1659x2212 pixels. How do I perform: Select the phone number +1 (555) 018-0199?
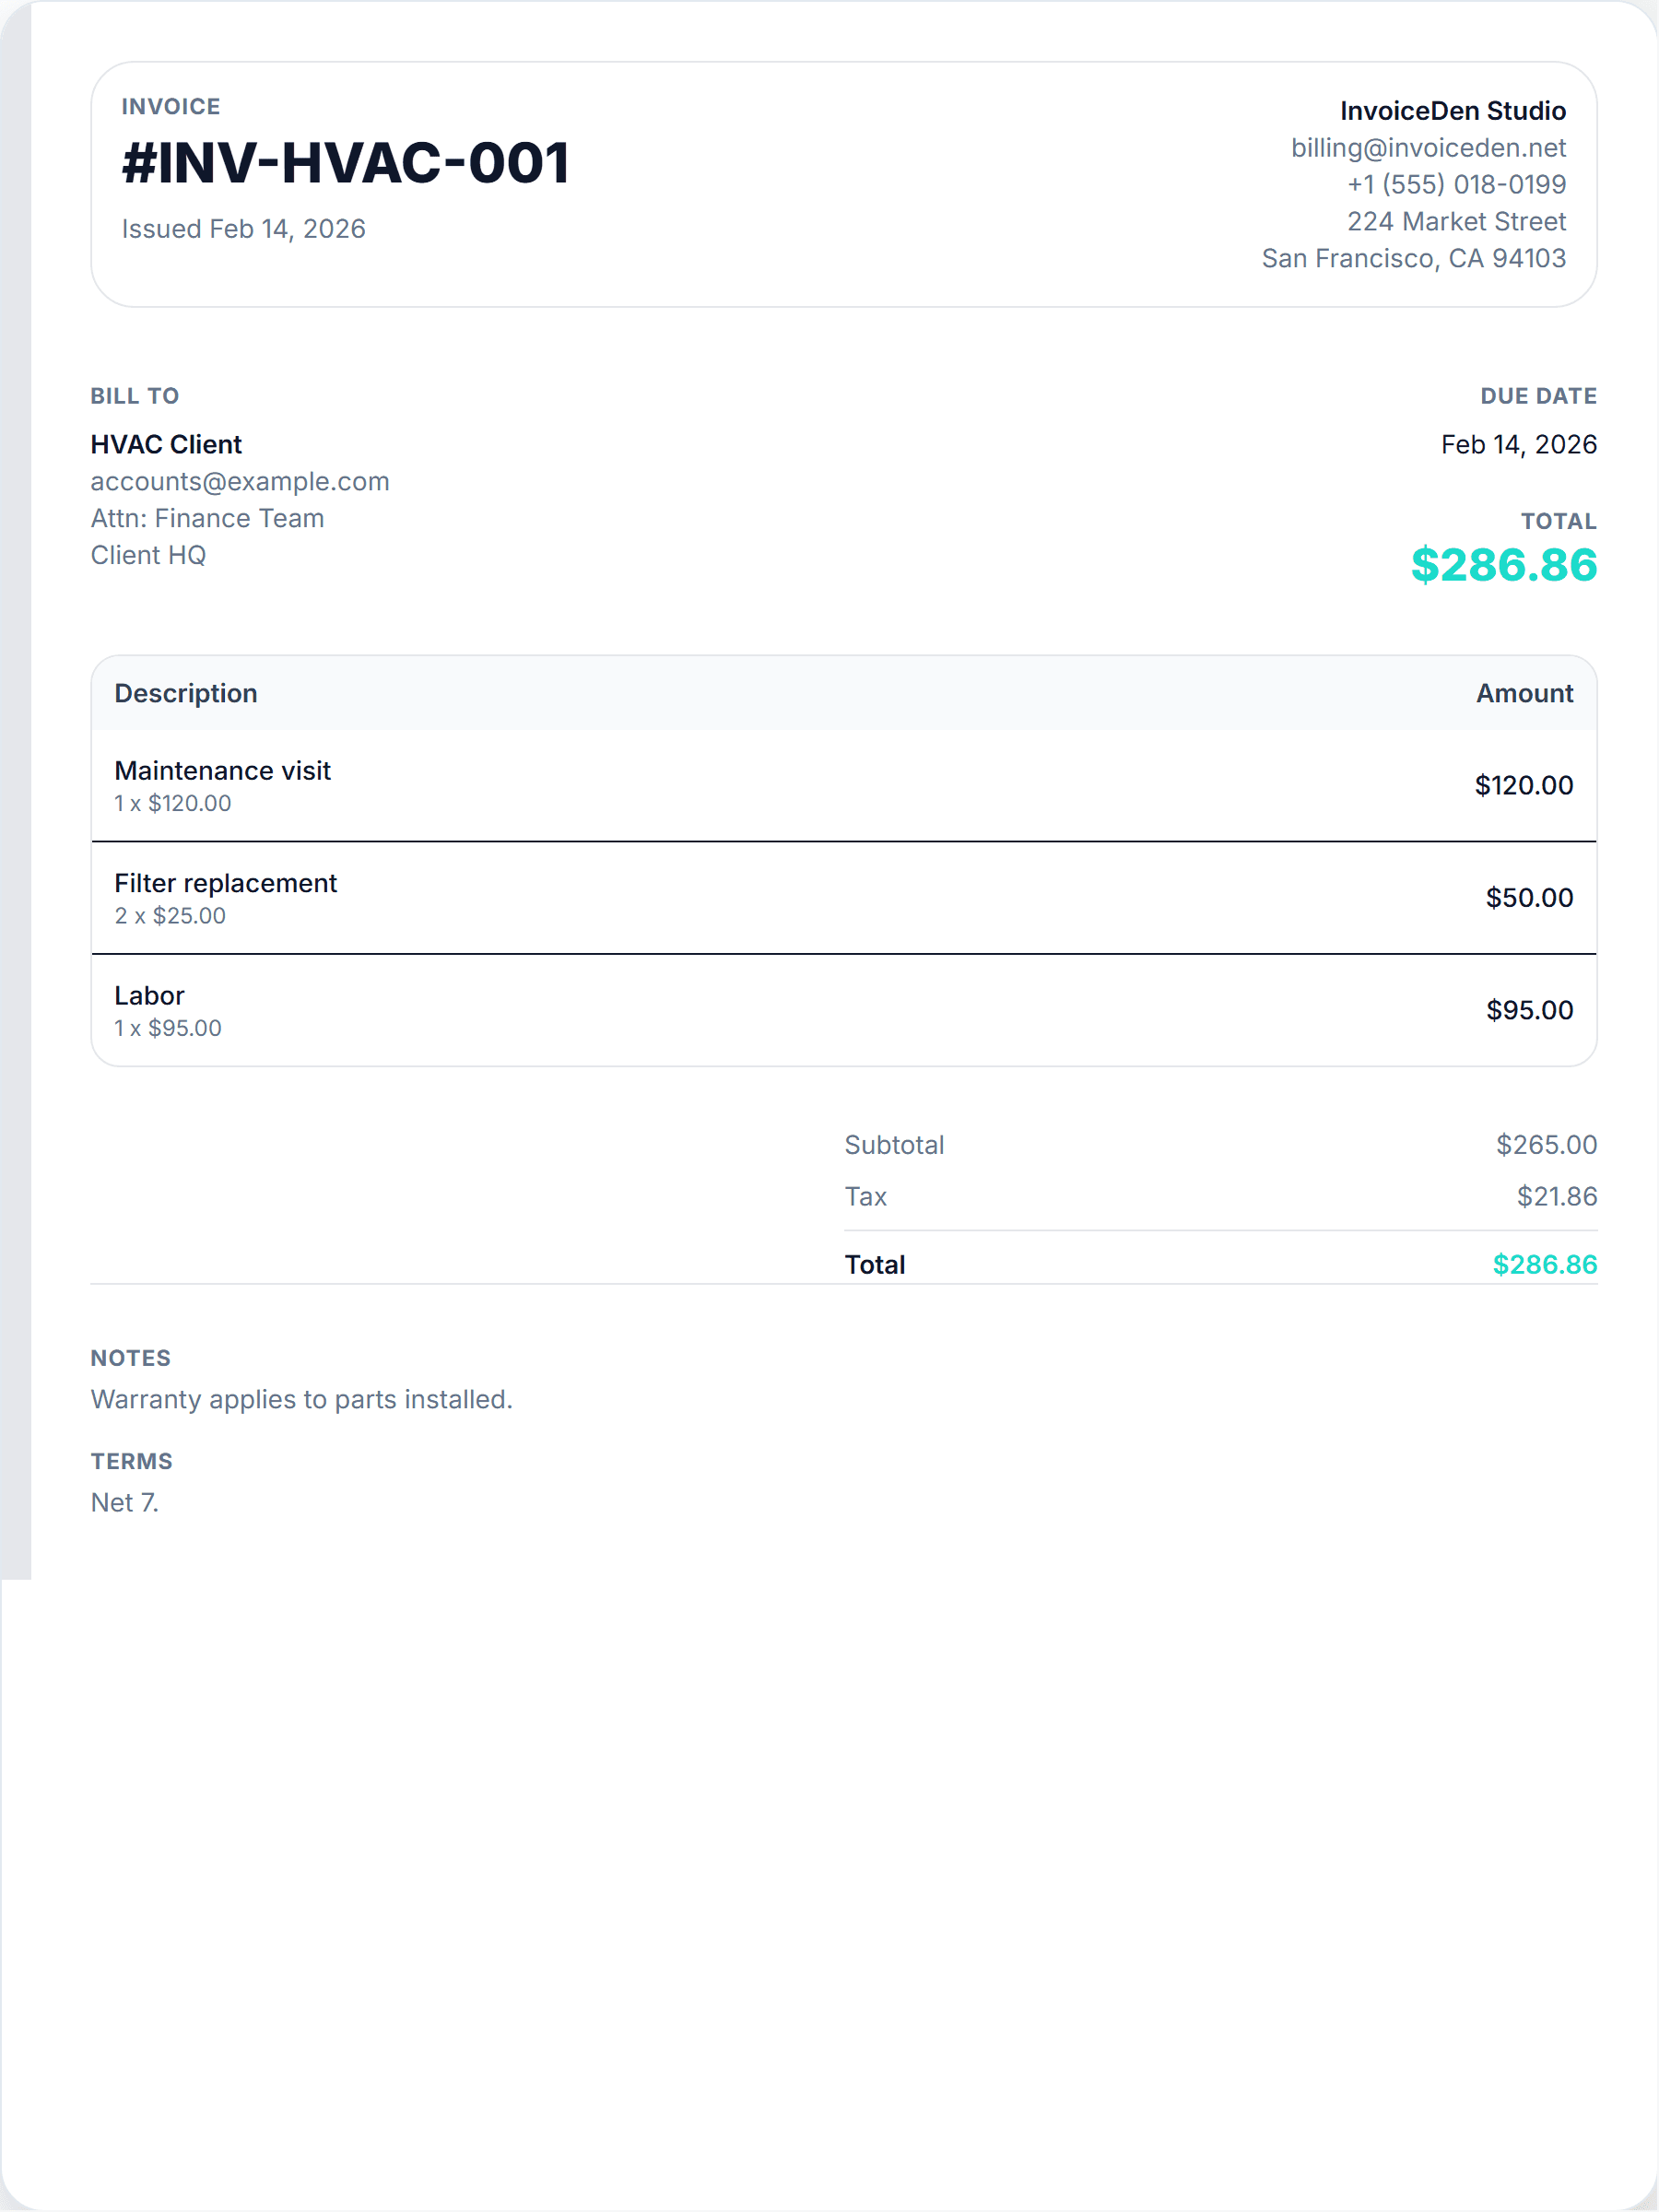coord(1455,184)
